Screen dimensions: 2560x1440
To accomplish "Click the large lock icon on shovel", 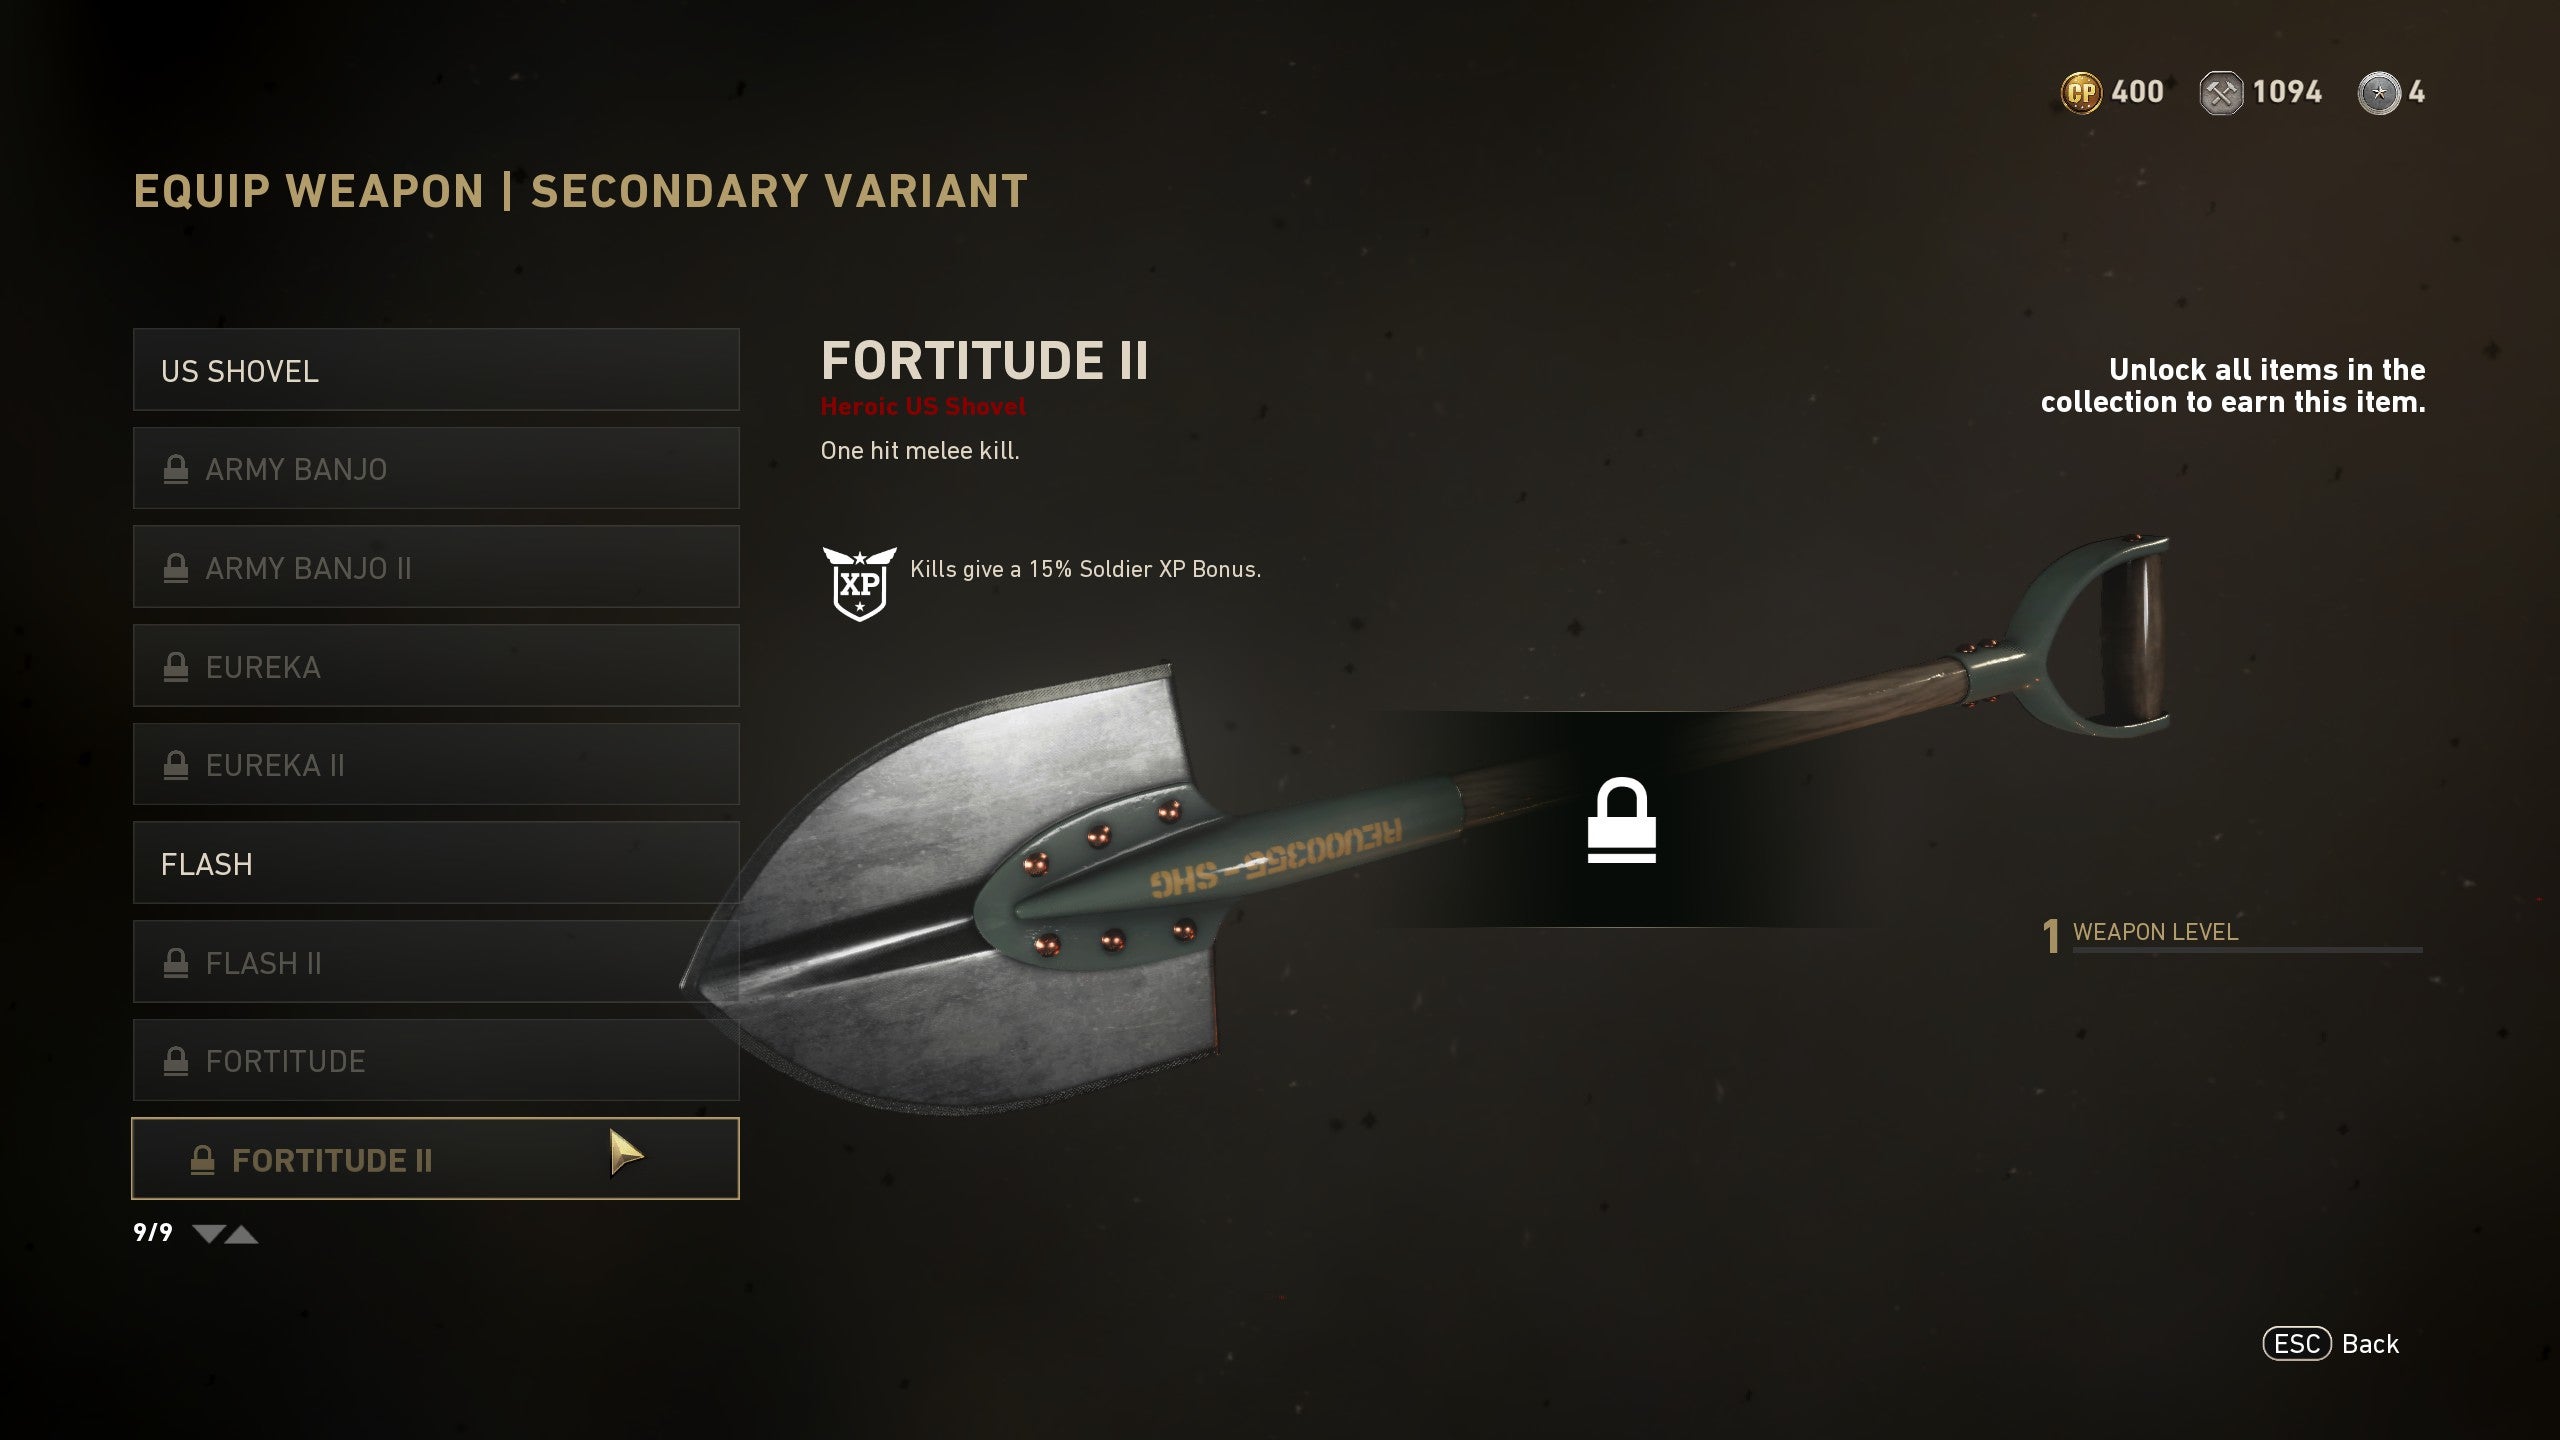I will pyautogui.click(x=1621, y=820).
